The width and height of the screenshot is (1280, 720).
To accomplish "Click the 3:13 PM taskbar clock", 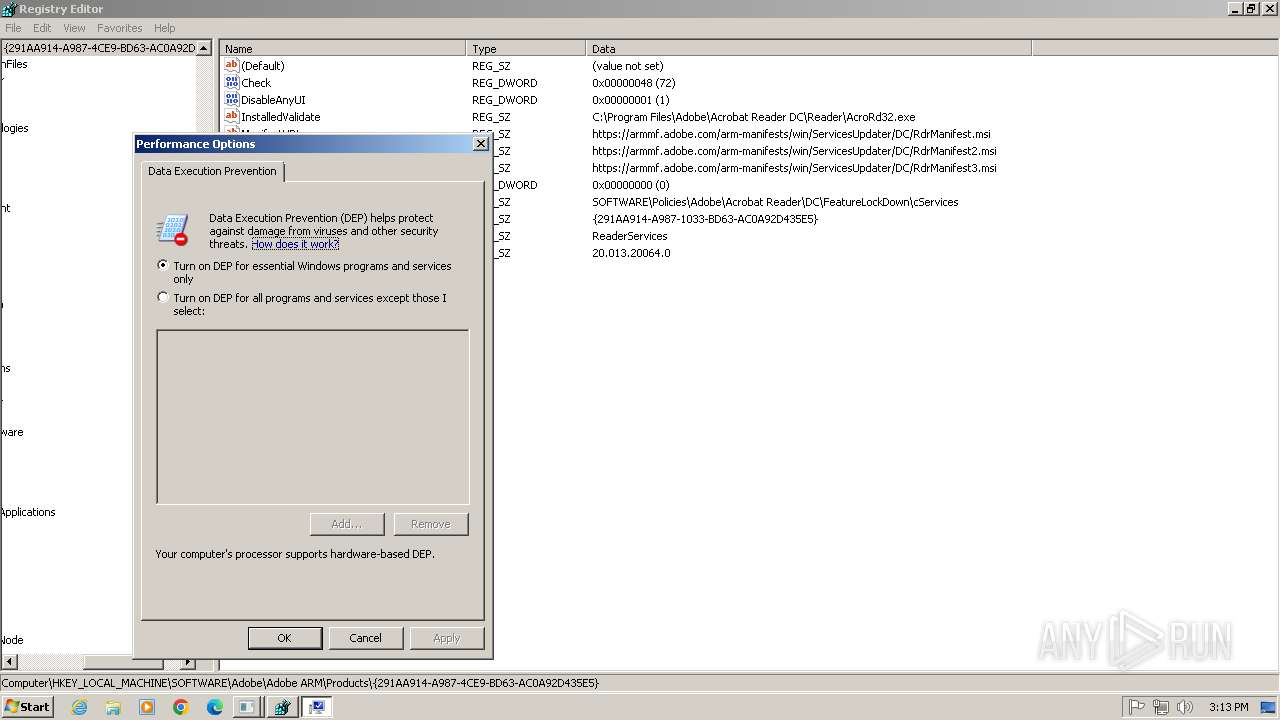I will click(1228, 707).
